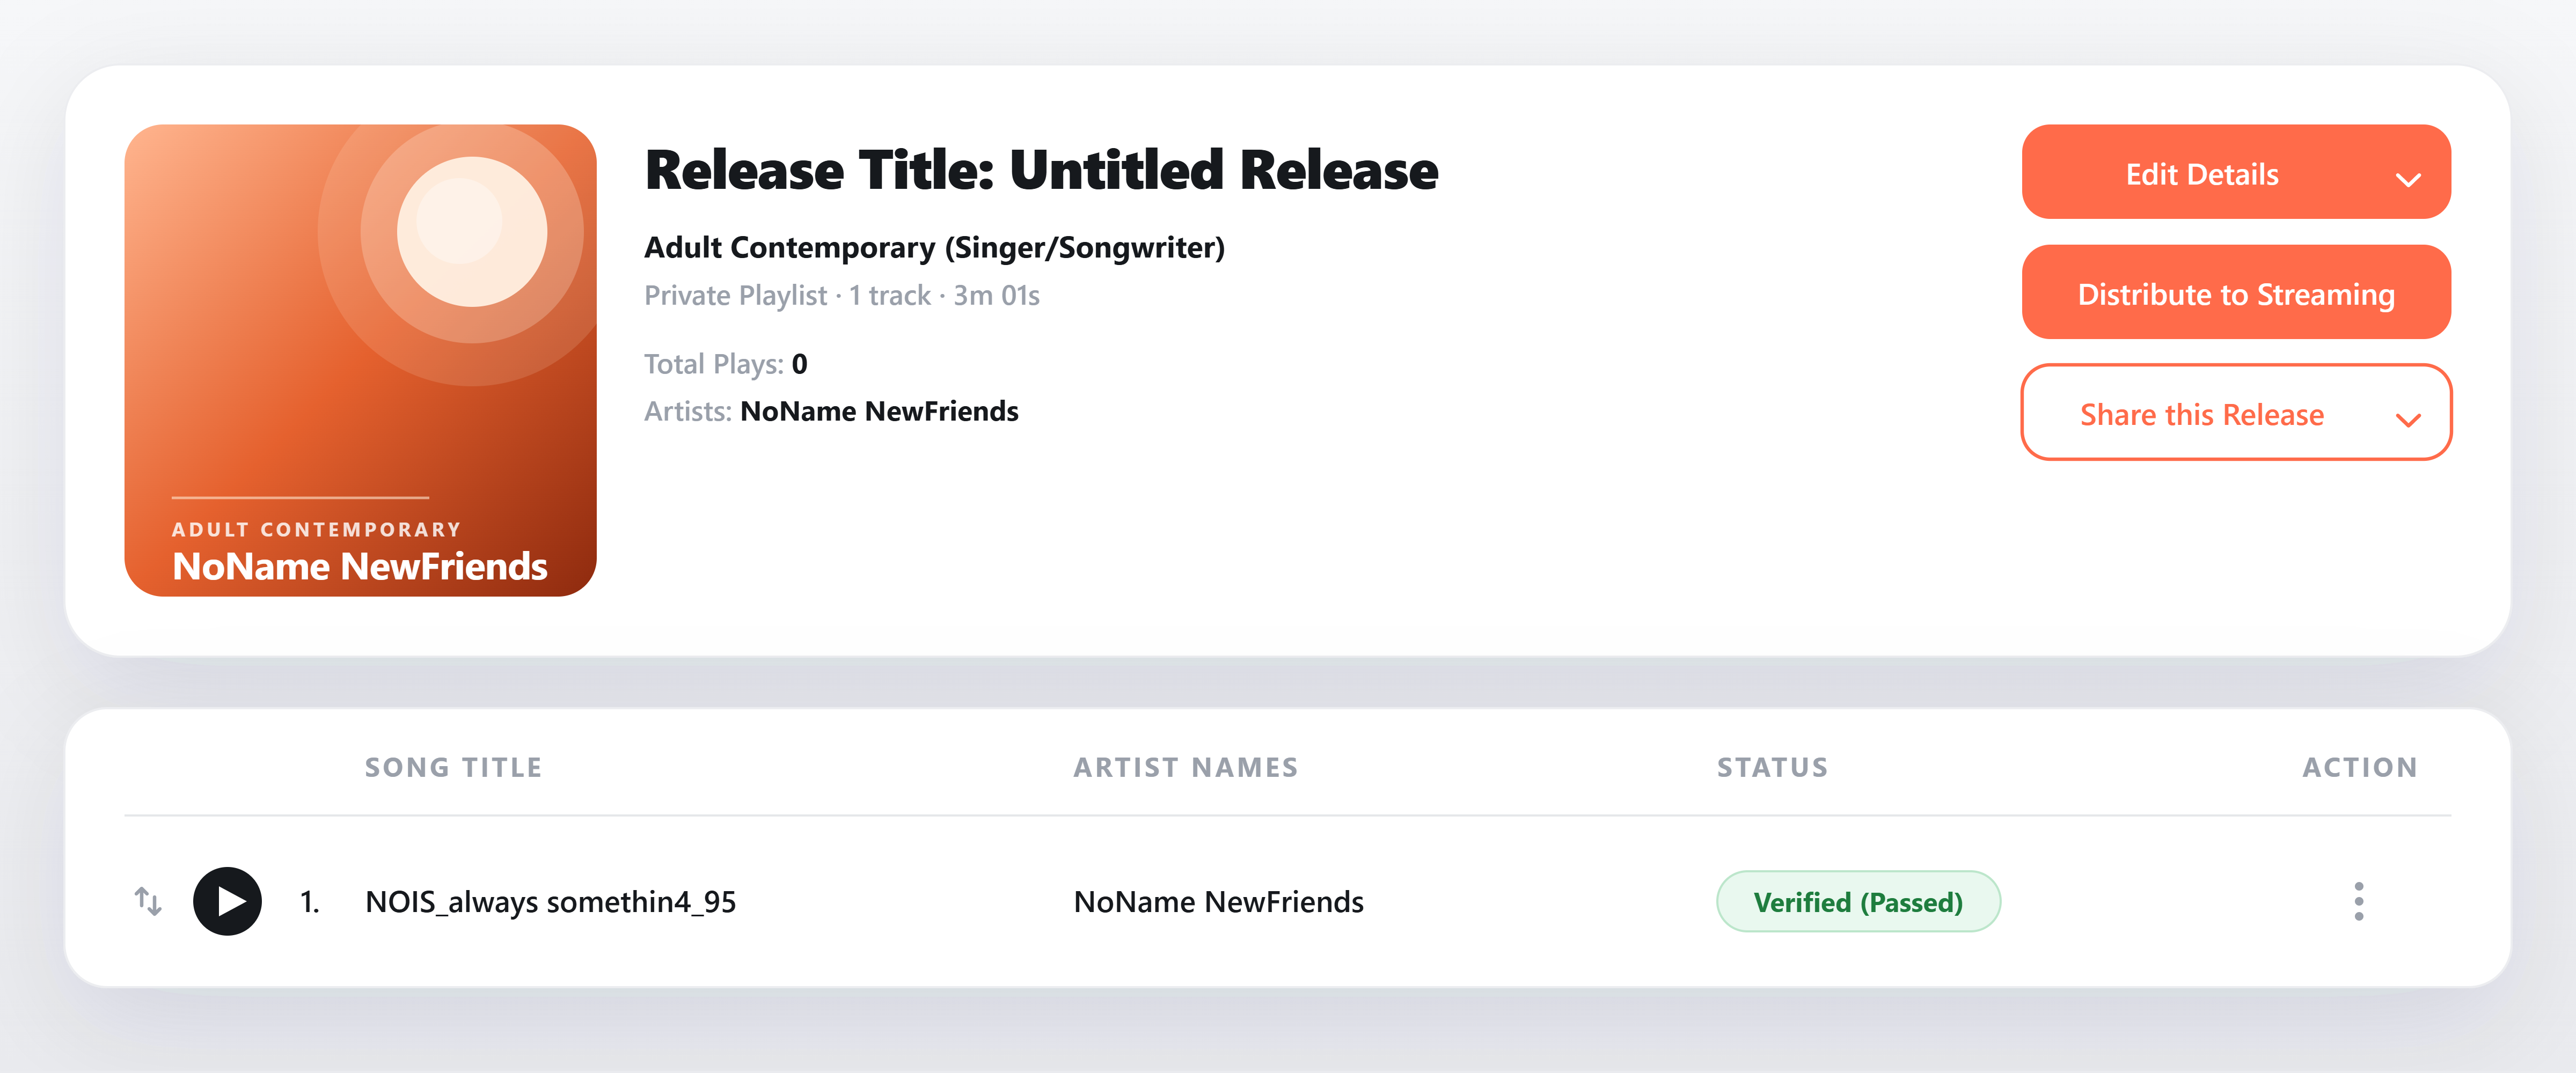Expand the Share this Release chevron
The width and height of the screenshot is (2576, 1073).
pyautogui.click(x=2408, y=420)
